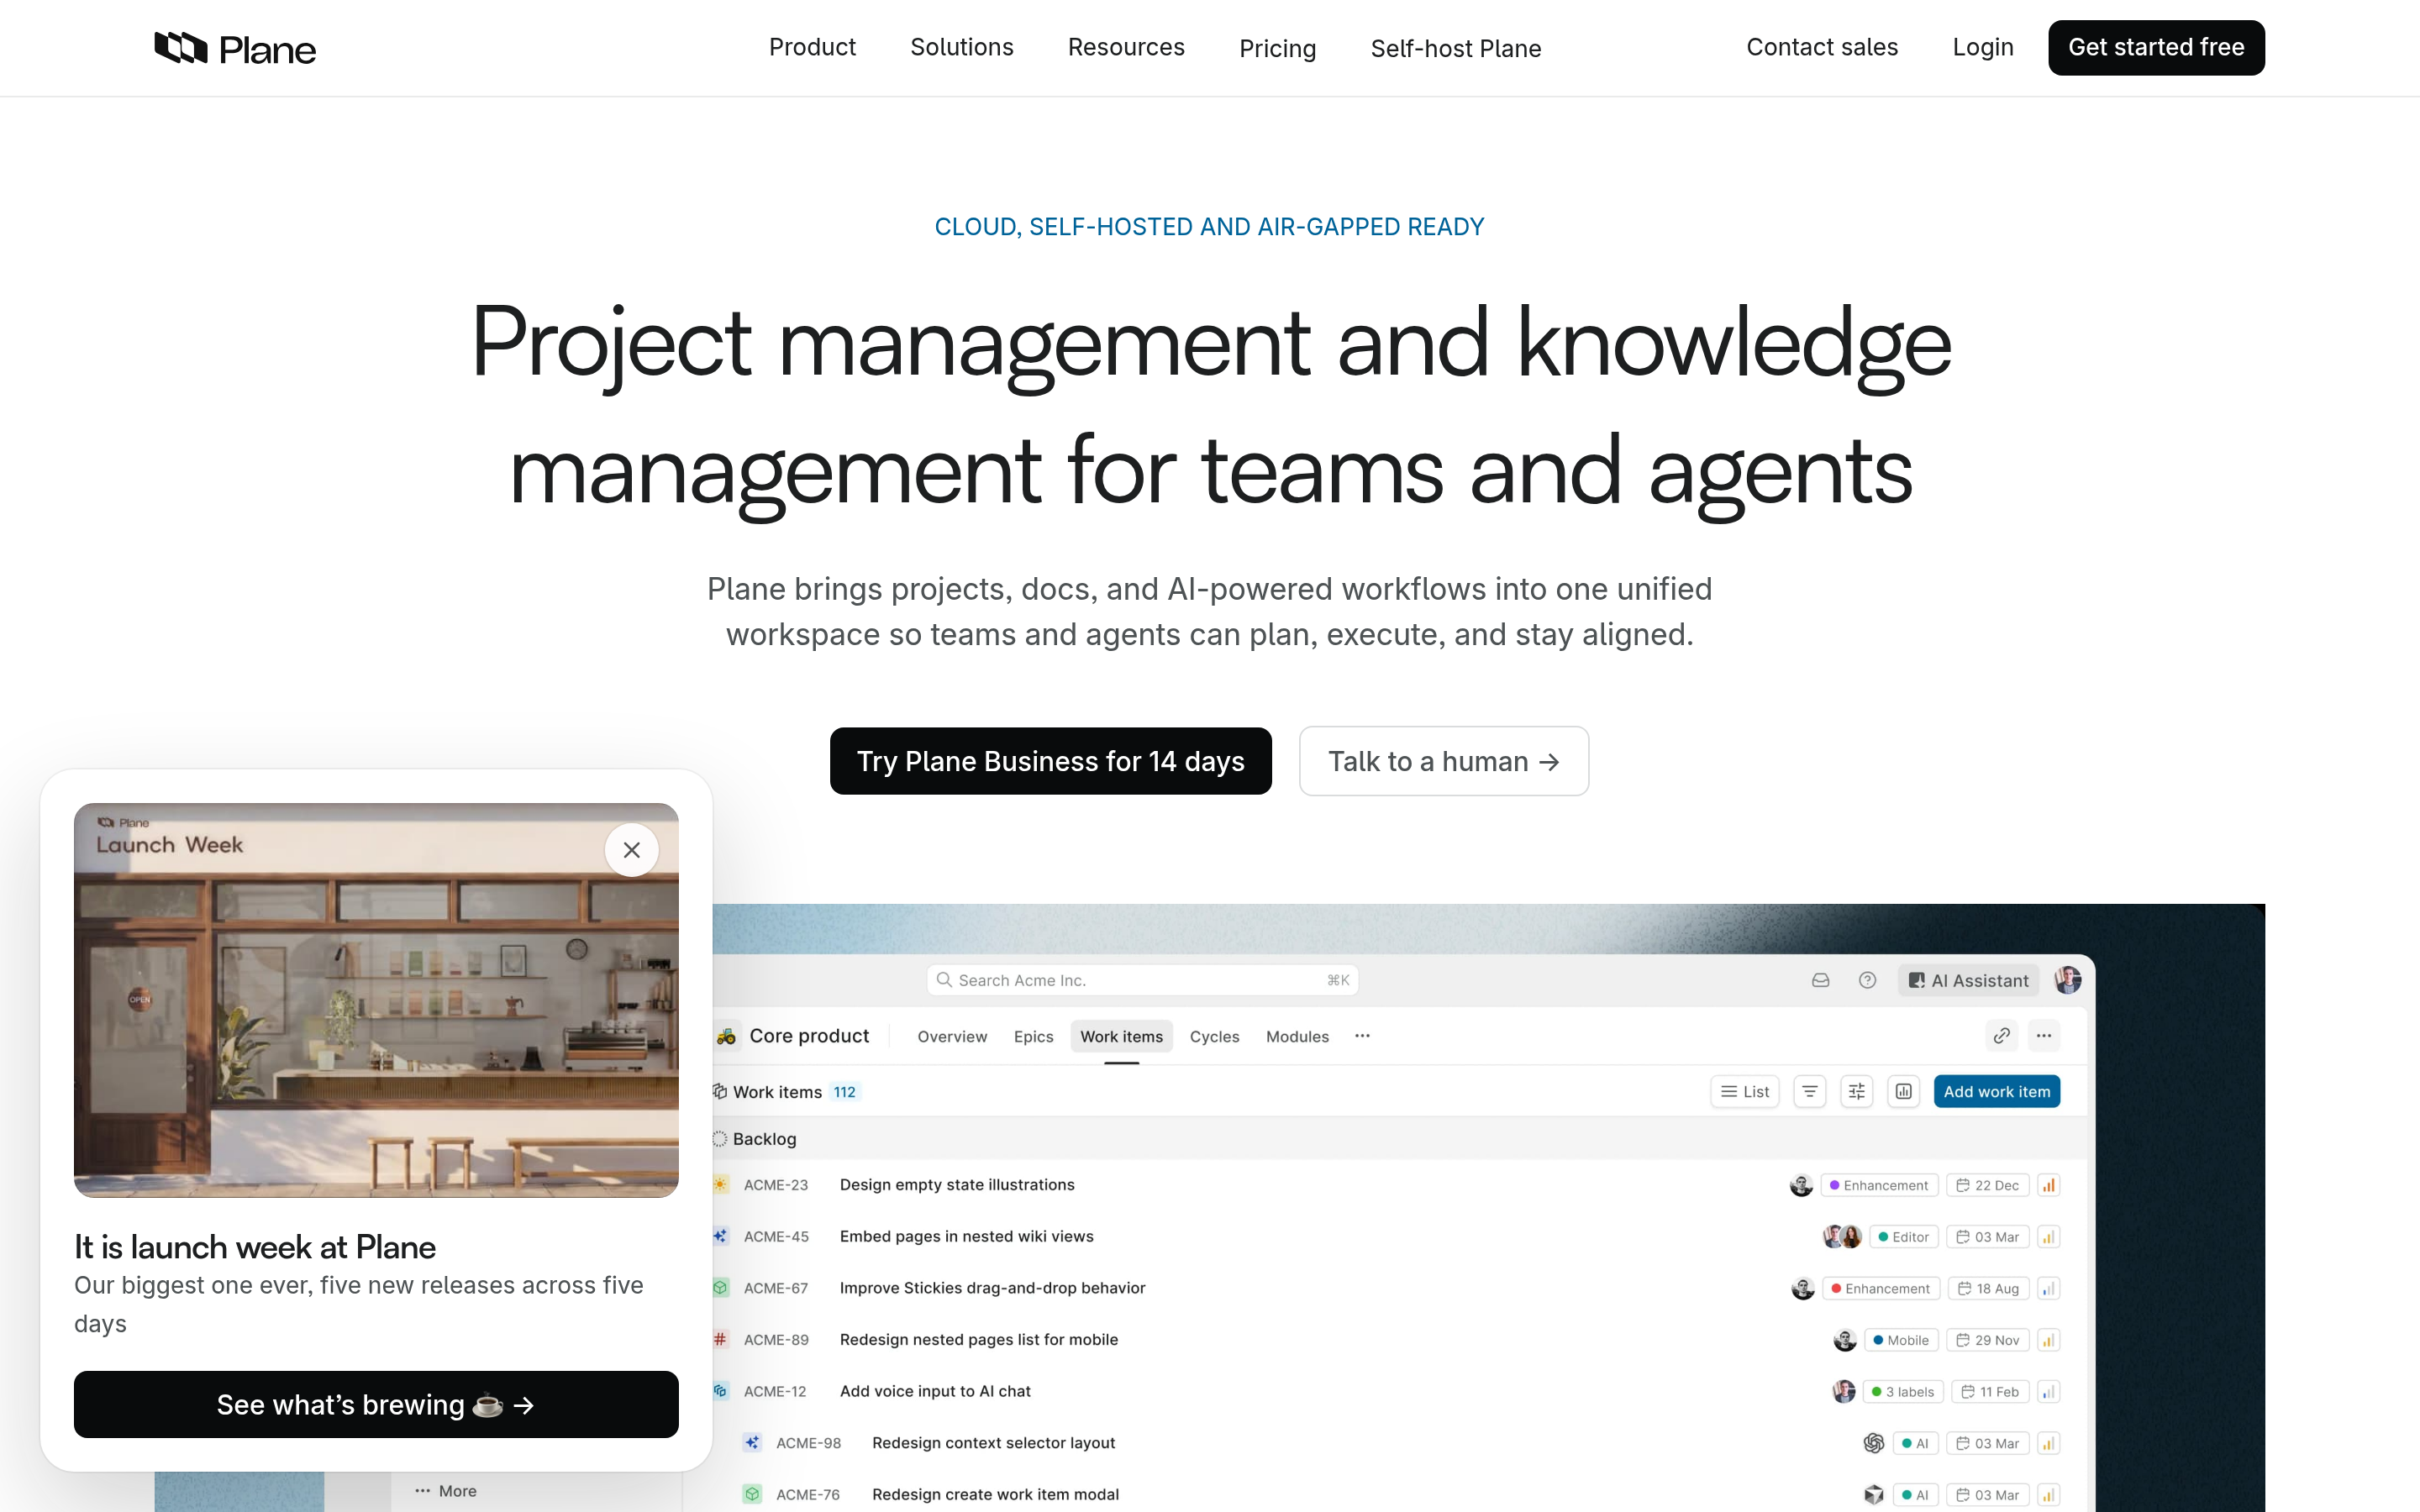Expand more tabs ellipsis after Modules
Screen dimensions: 2420x1512
click(x=1362, y=1036)
